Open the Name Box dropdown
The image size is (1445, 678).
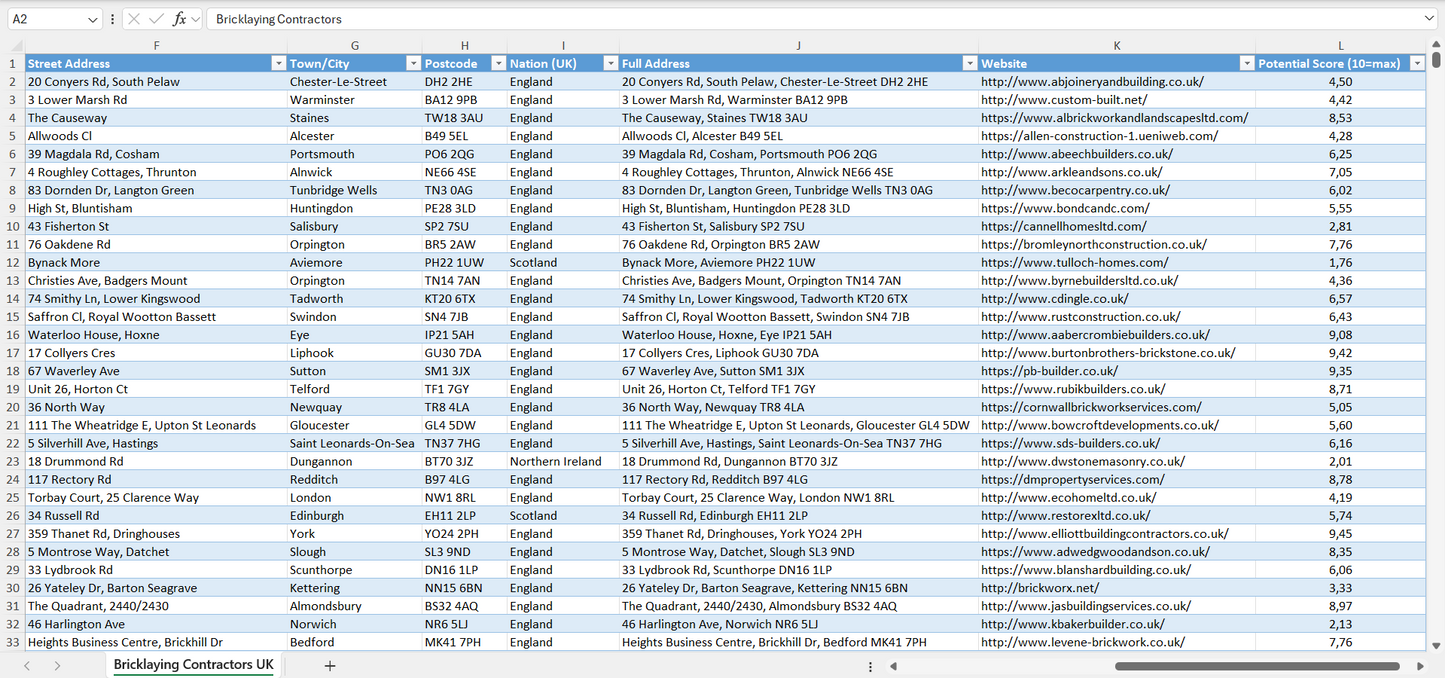(x=94, y=19)
